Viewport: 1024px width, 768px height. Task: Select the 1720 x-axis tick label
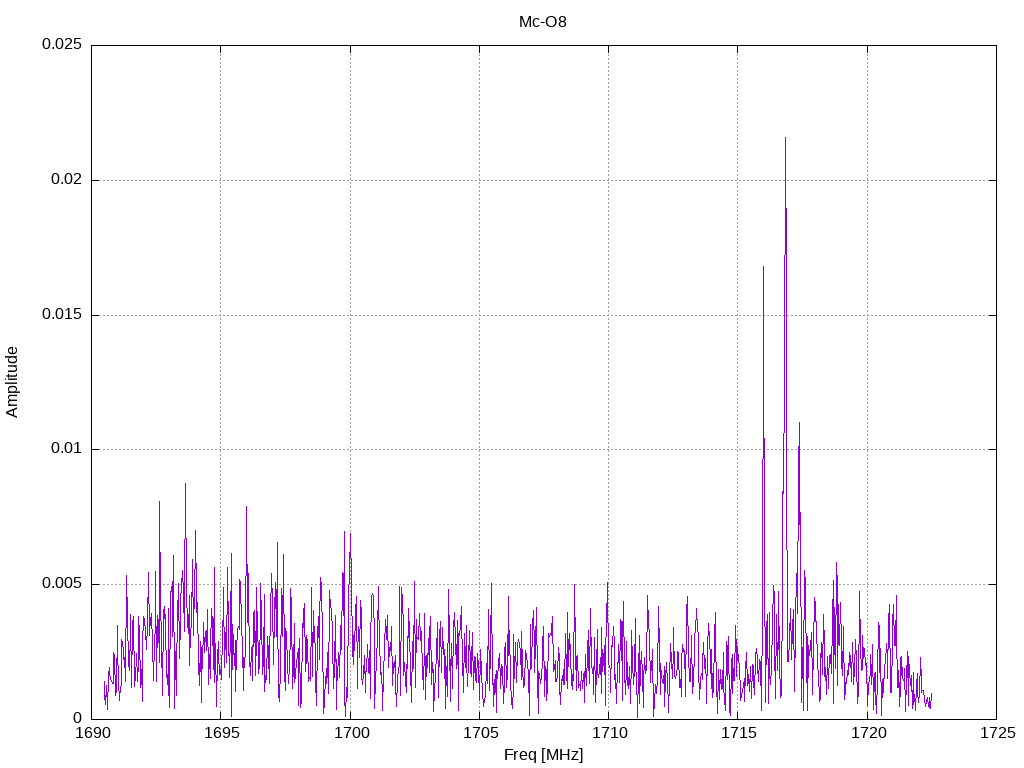[x=867, y=734]
